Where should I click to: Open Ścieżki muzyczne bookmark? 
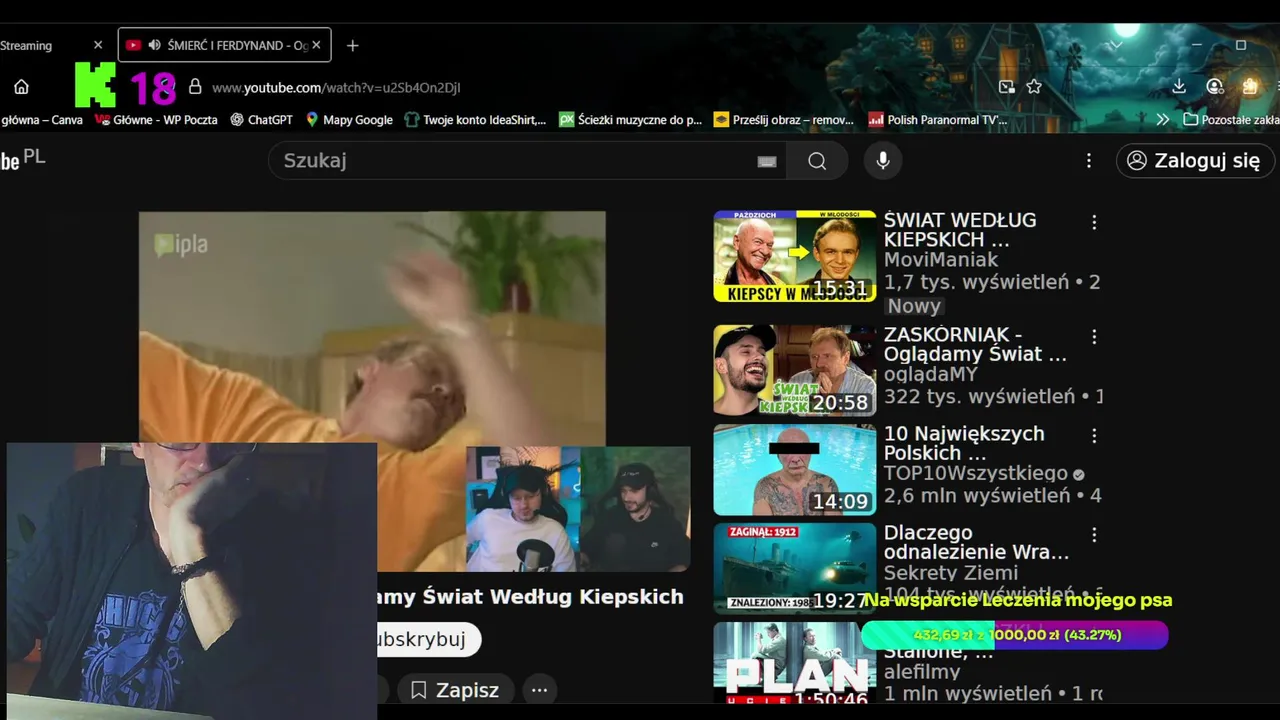[631, 120]
